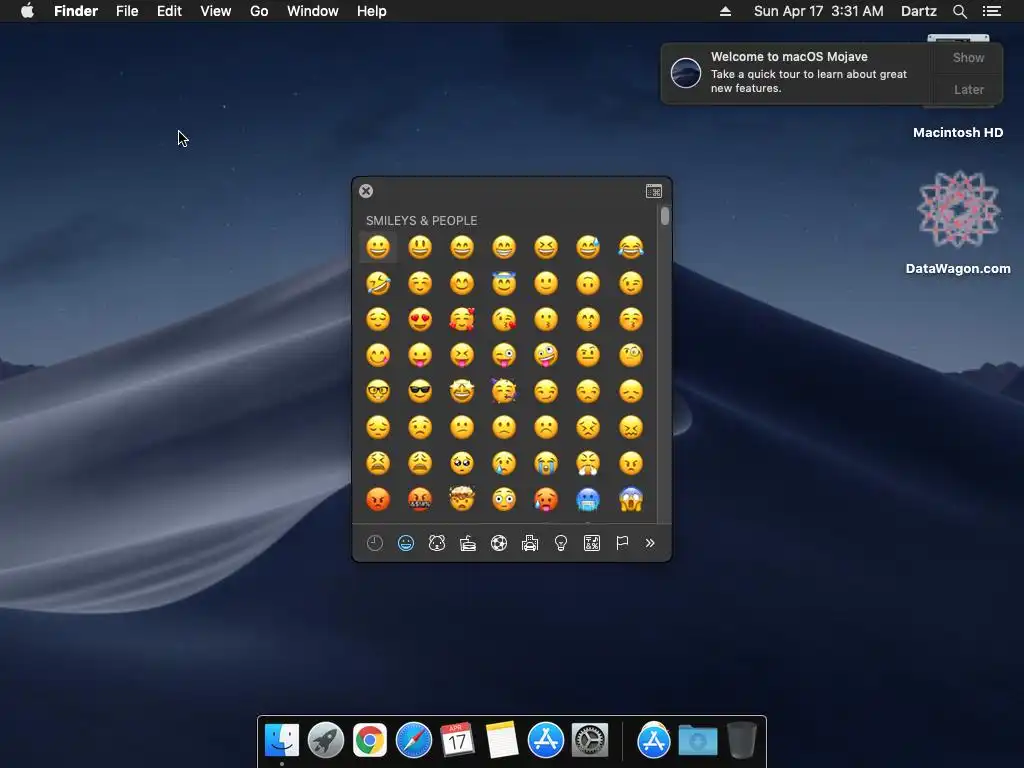Open the Finder menu
This screenshot has height=768, width=1024.
click(x=76, y=11)
